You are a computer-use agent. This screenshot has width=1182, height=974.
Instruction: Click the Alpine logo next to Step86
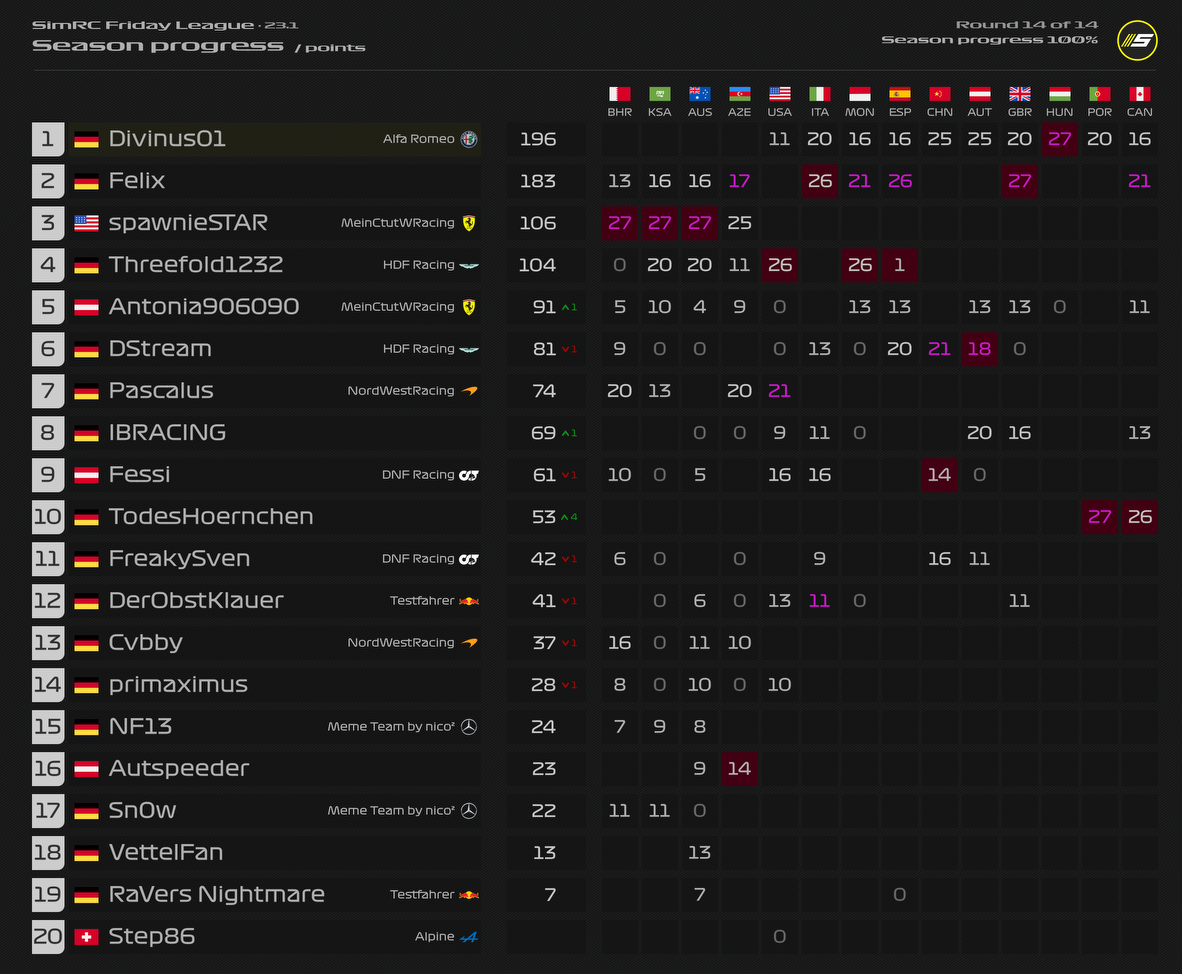pos(469,937)
